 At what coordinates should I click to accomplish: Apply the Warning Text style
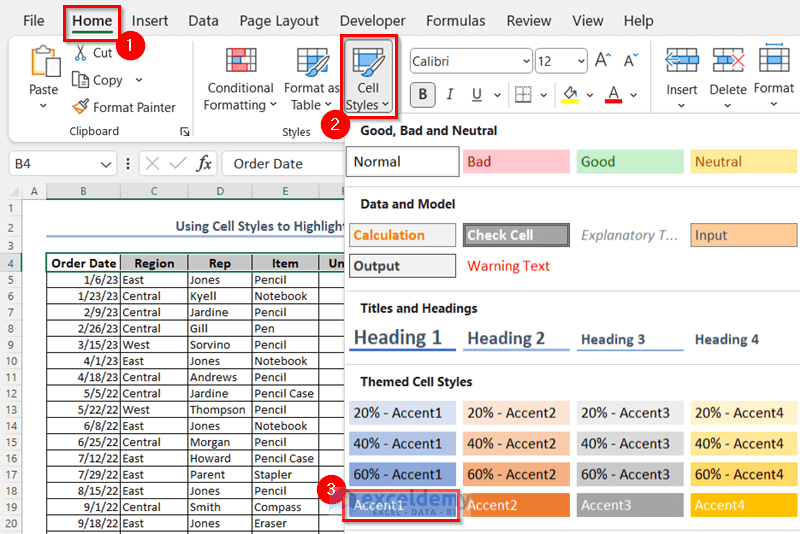coord(508,266)
